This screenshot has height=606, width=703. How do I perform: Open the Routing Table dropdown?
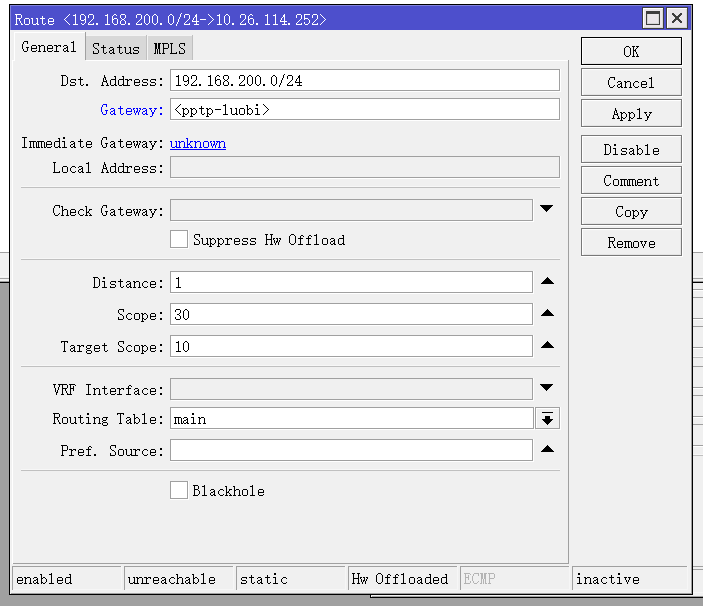coord(547,419)
